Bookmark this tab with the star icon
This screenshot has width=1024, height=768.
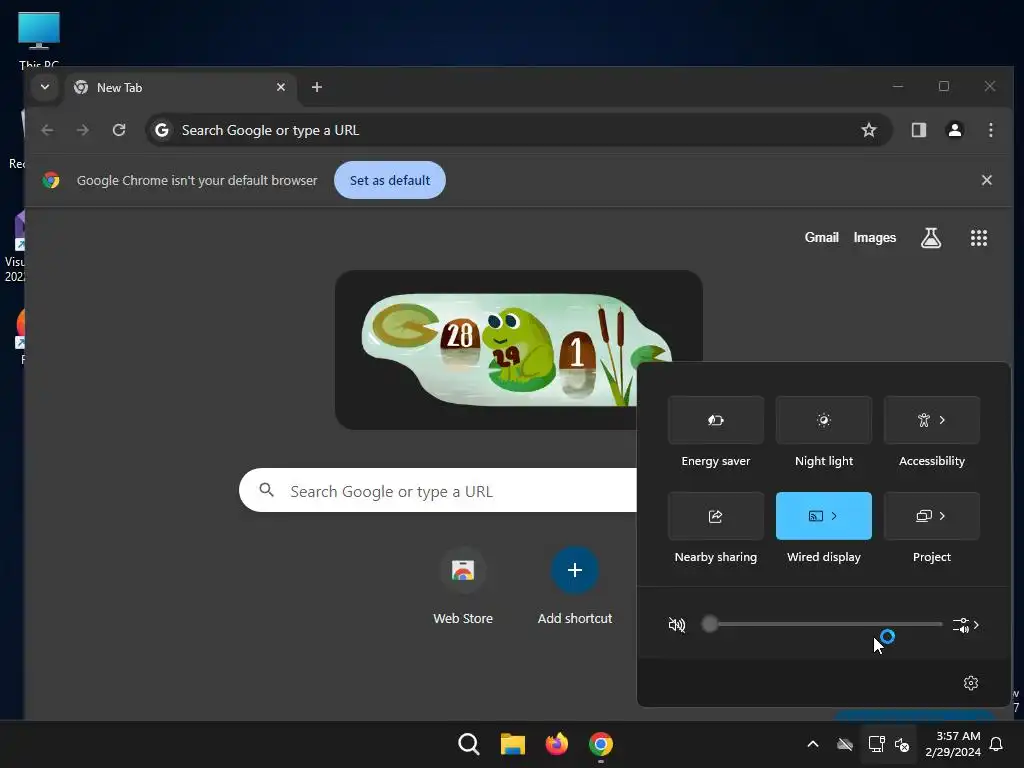pyautogui.click(x=869, y=130)
